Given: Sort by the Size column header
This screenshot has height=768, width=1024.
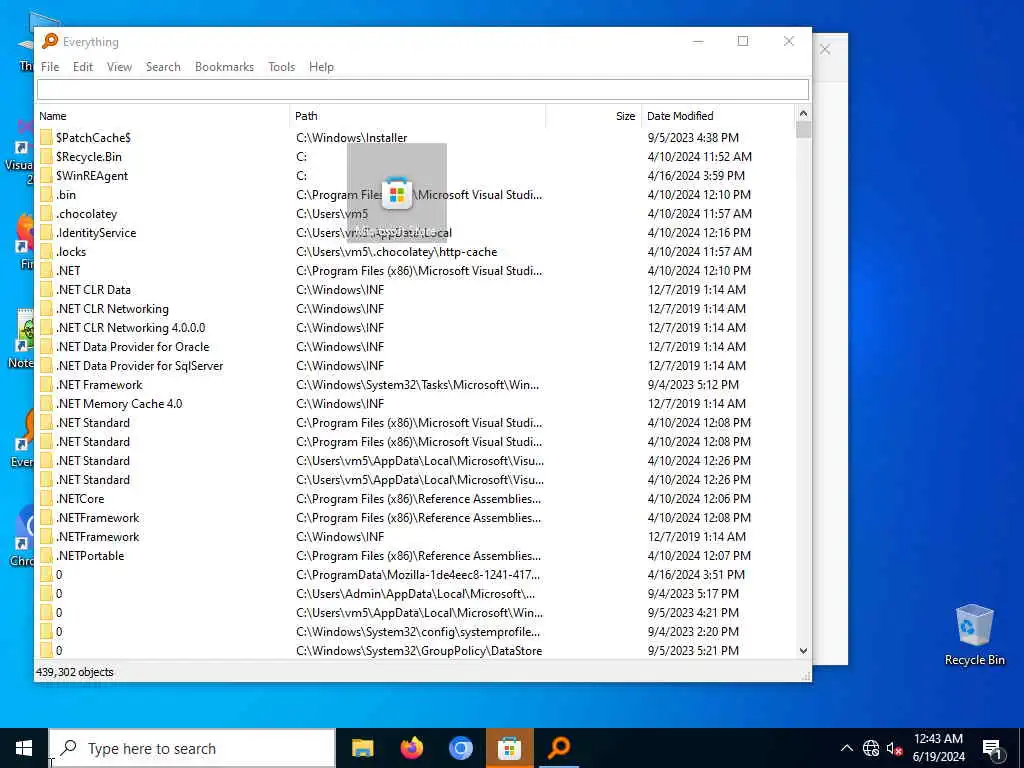Looking at the screenshot, I should coord(625,116).
